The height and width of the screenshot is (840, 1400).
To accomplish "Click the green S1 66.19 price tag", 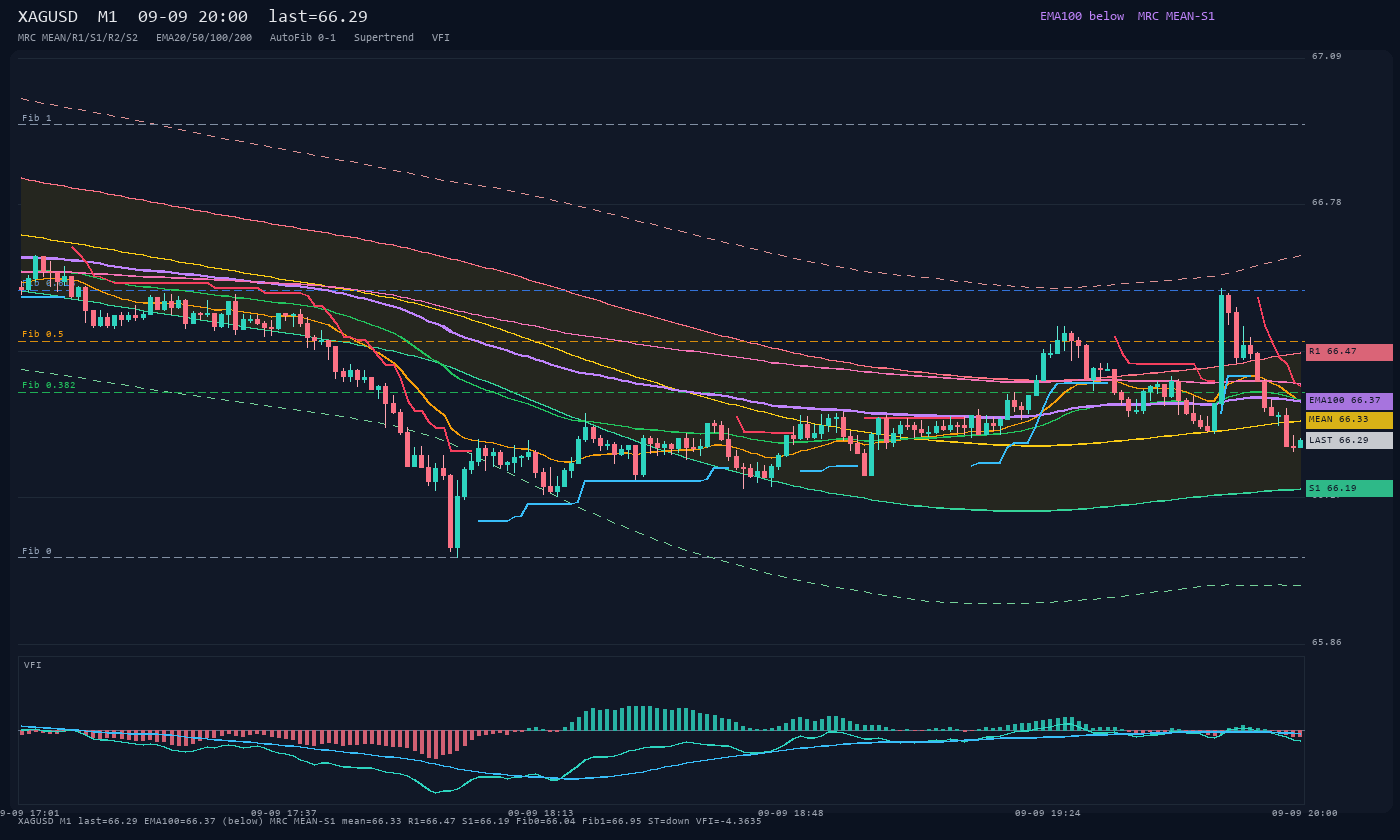I will click(x=1349, y=488).
